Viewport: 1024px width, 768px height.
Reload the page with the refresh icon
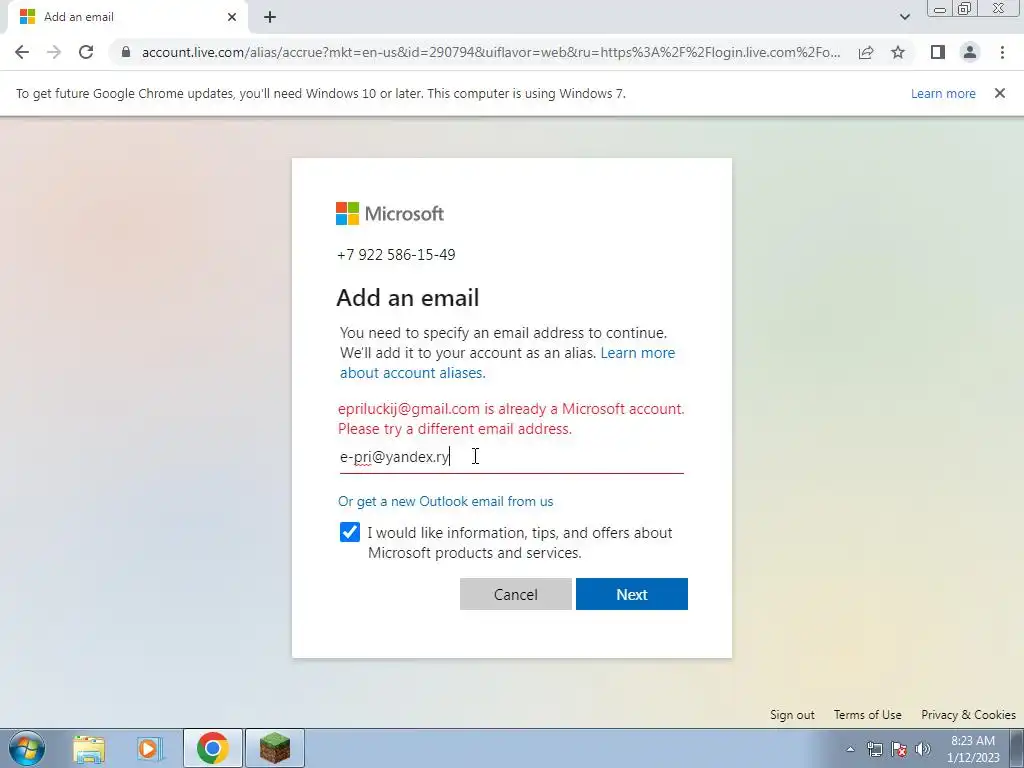pyautogui.click(x=86, y=52)
